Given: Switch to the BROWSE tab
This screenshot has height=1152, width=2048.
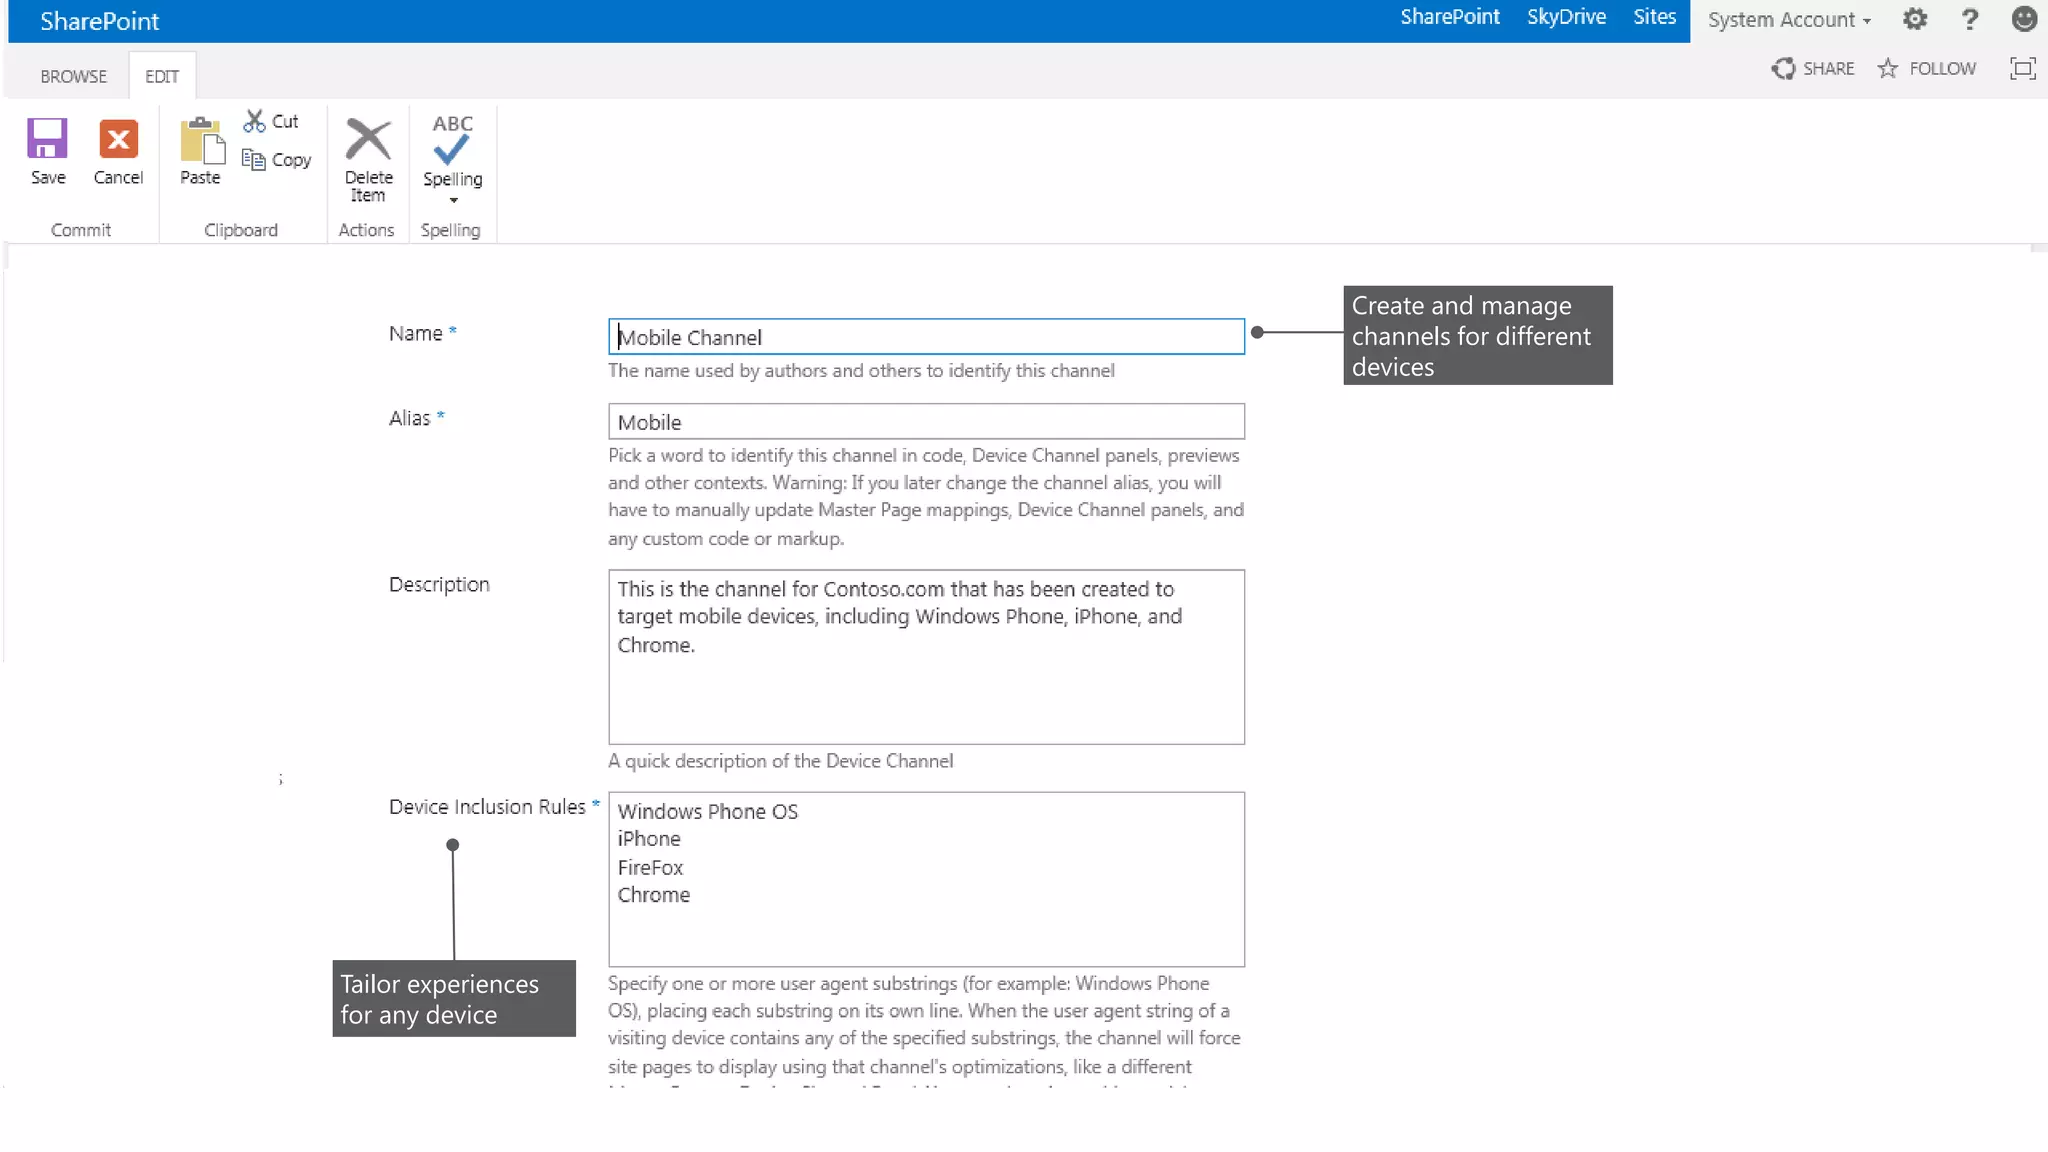Looking at the screenshot, I should (73, 76).
